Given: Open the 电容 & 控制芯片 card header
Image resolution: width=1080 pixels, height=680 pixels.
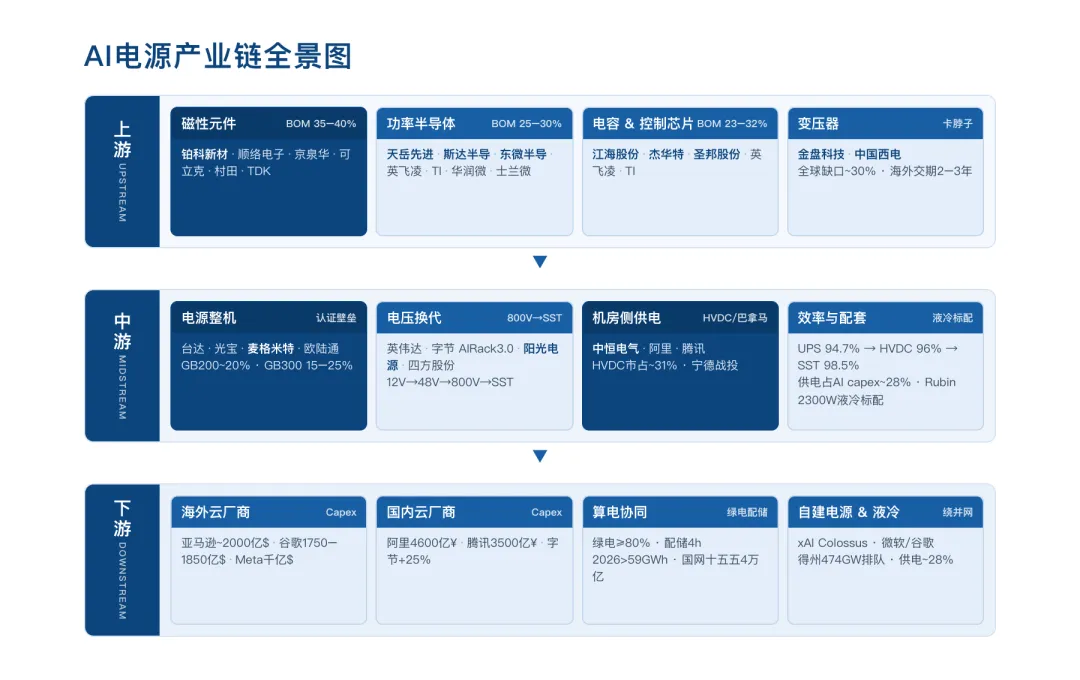Looking at the screenshot, I should (x=680, y=123).
